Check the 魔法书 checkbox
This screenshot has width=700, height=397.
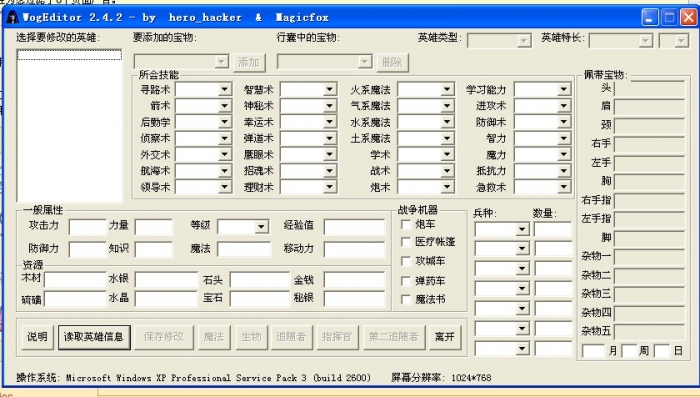406,299
